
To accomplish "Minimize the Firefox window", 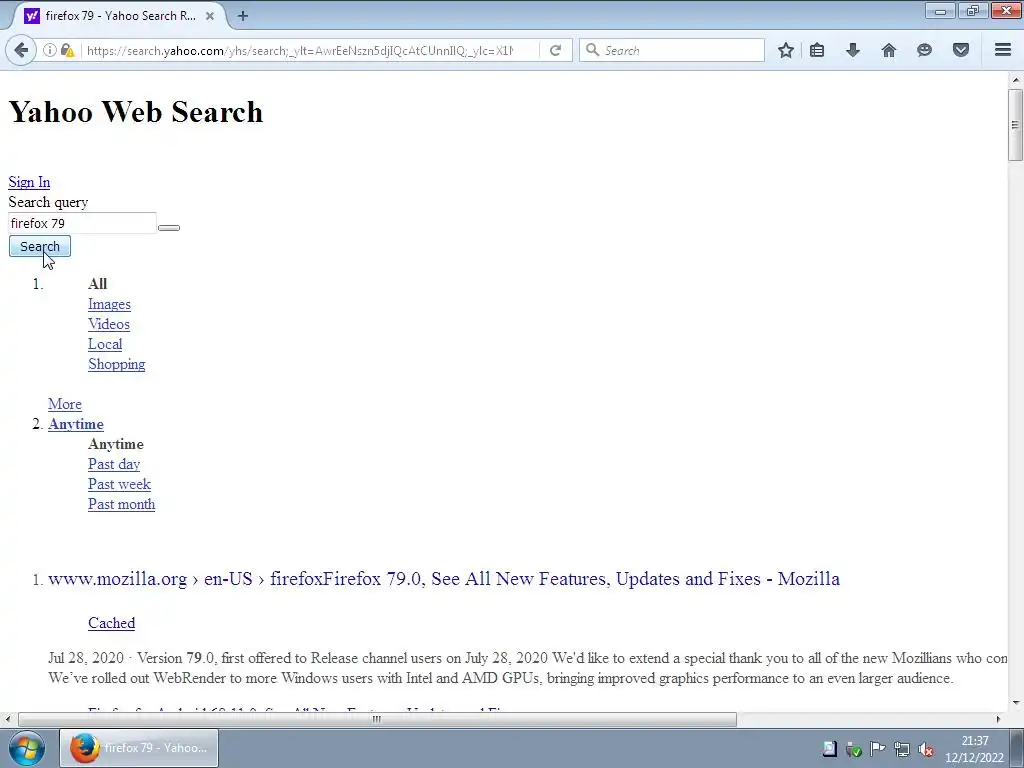I will tap(940, 10).
